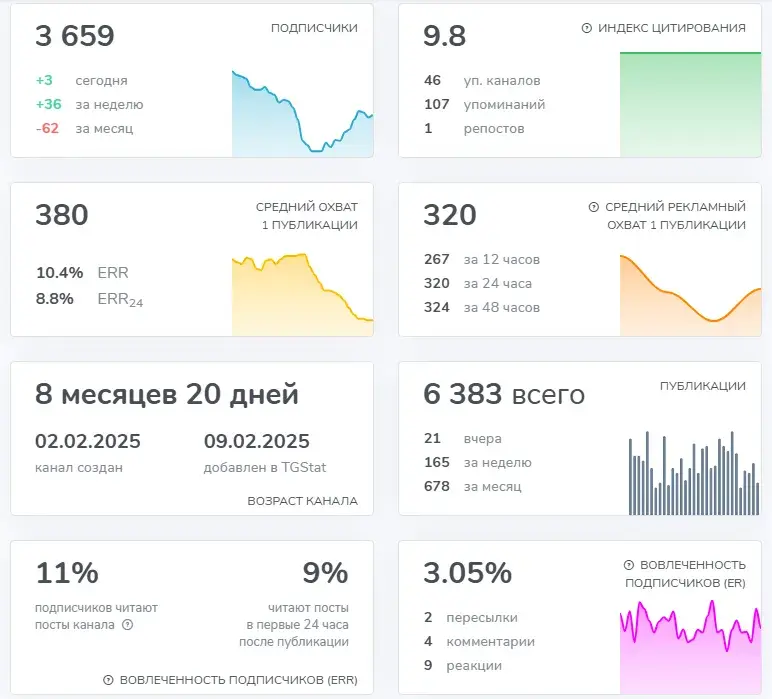Click the '8.8% ERR24' row
Image resolution: width=772 pixels, height=699 pixels.
[90, 299]
